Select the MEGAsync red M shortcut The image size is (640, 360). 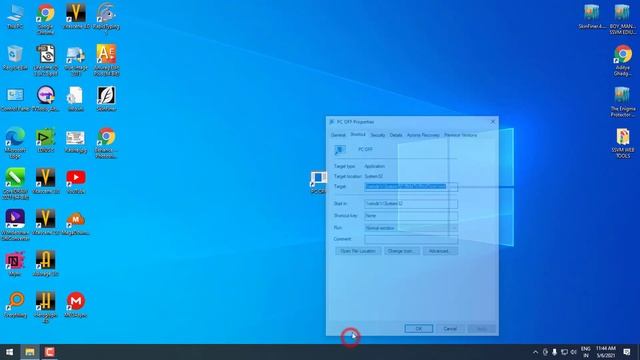76,305
